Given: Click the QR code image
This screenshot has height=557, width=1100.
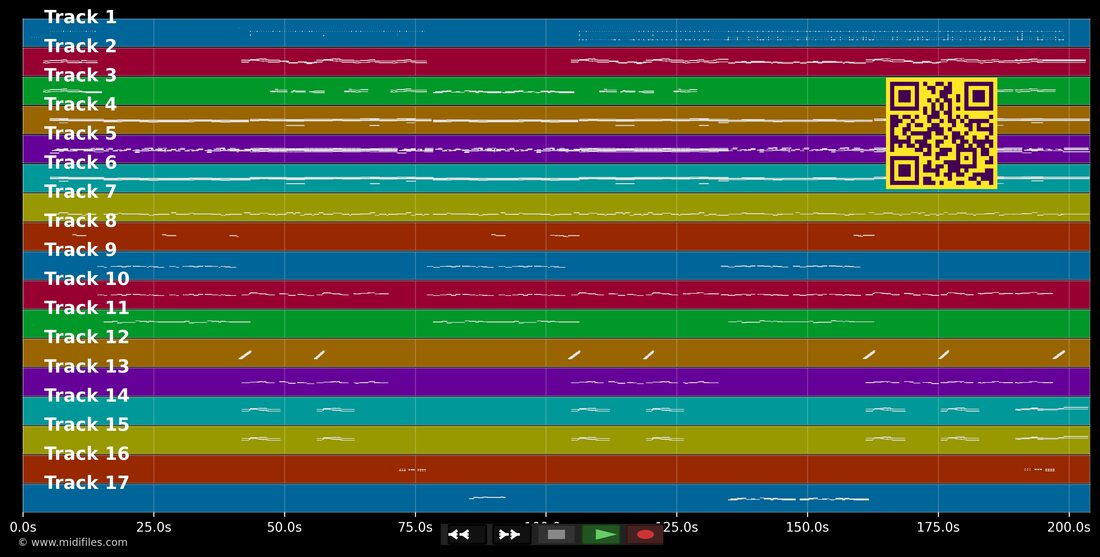Looking at the screenshot, I should pos(941,133).
